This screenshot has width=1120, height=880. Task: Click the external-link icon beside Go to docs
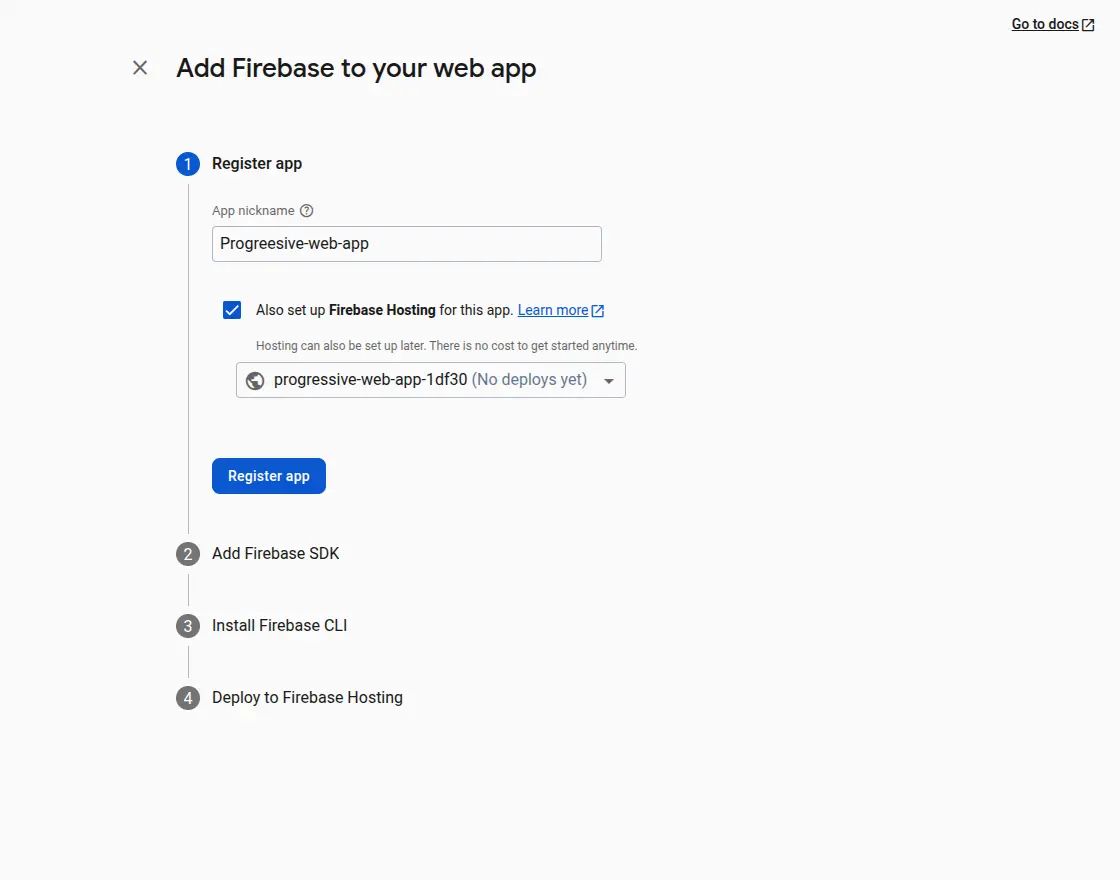(1089, 23)
